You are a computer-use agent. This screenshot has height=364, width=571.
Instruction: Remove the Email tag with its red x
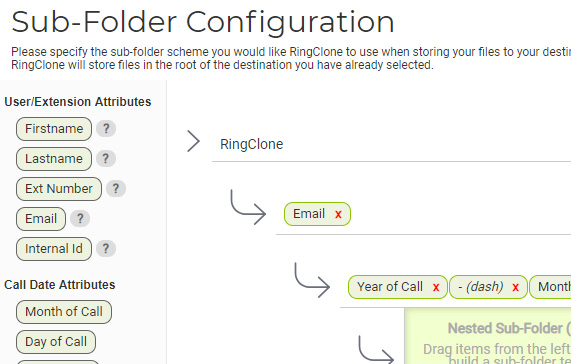coord(338,214)
